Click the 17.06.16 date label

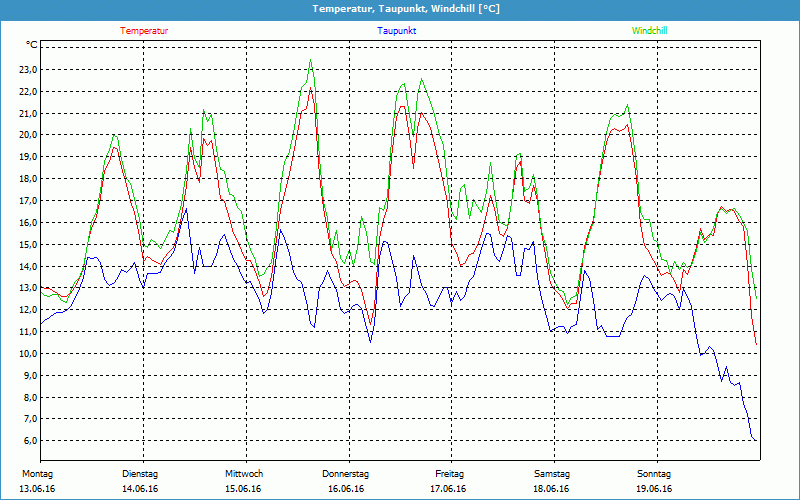[448, 489]
